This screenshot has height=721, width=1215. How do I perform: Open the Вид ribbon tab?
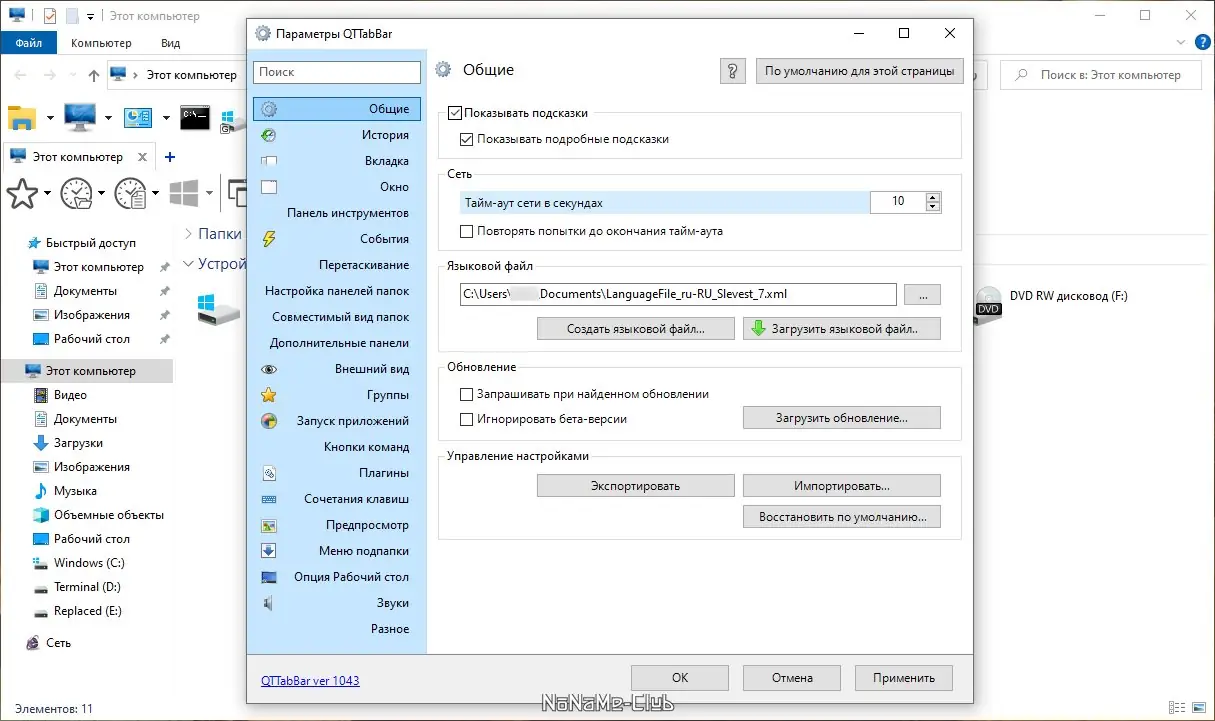coord(170,43)
